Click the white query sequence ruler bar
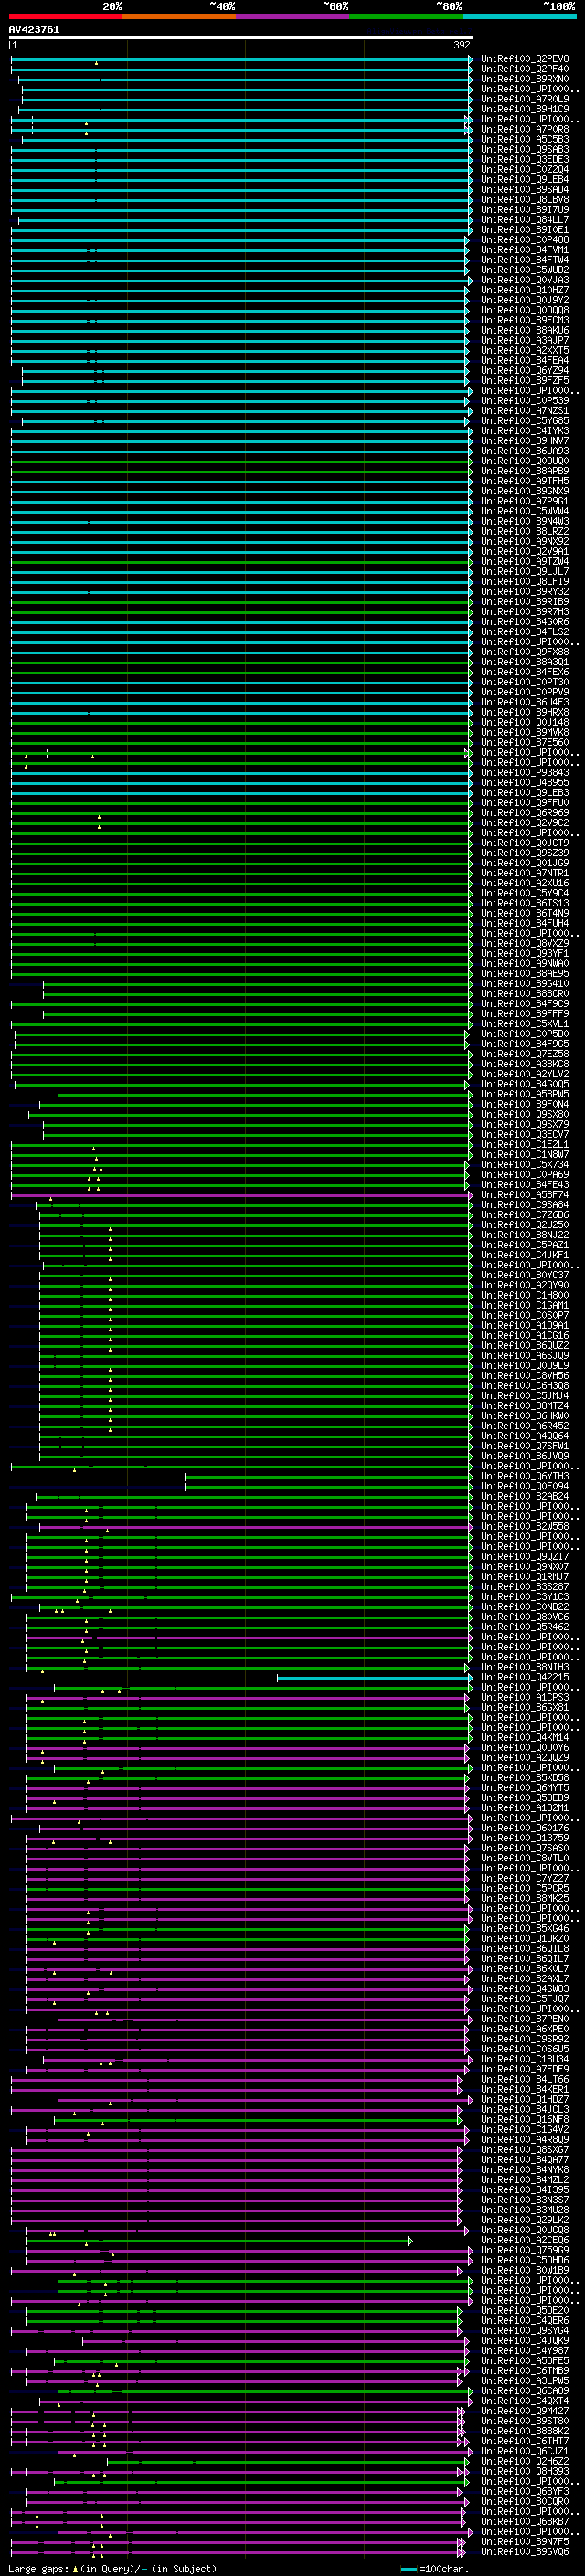This screenshot has width=585, height=2576. 240,37
